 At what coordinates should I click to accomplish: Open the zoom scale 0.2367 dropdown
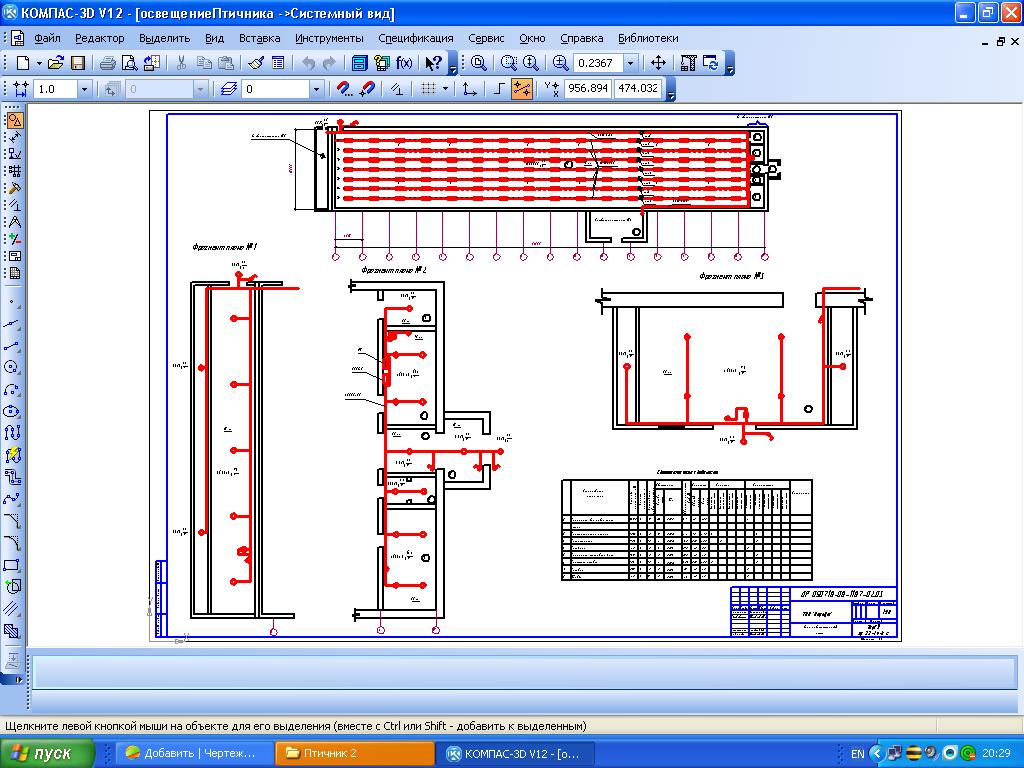click(x=630, y=63)
